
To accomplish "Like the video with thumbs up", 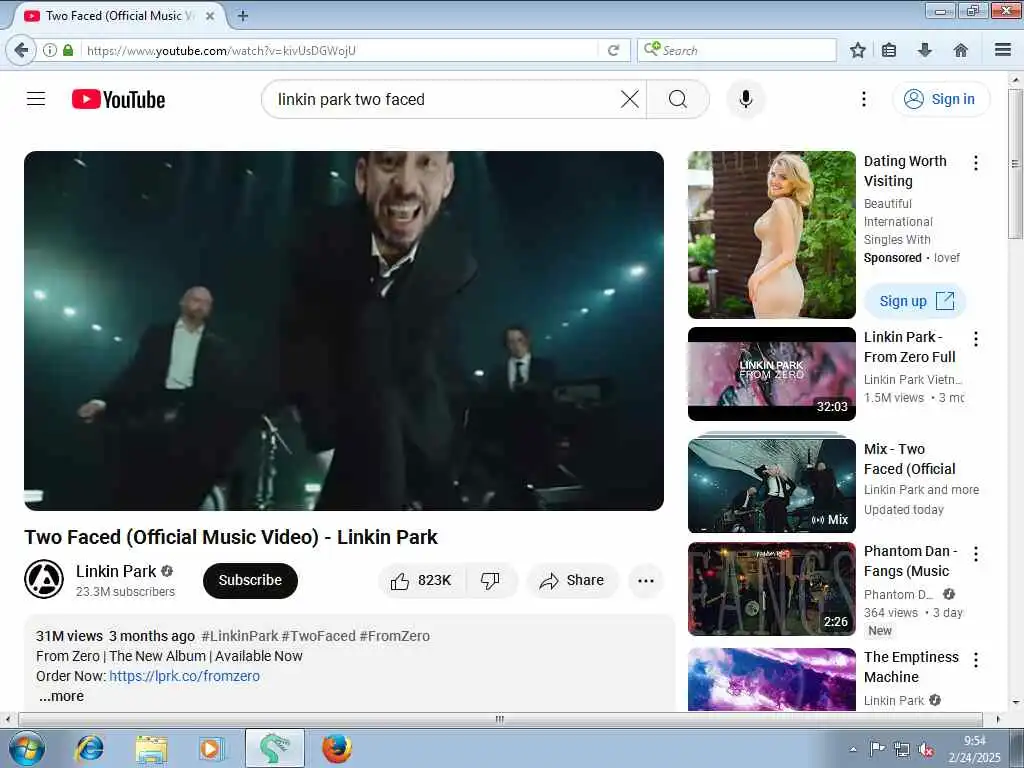I will 422,581.
